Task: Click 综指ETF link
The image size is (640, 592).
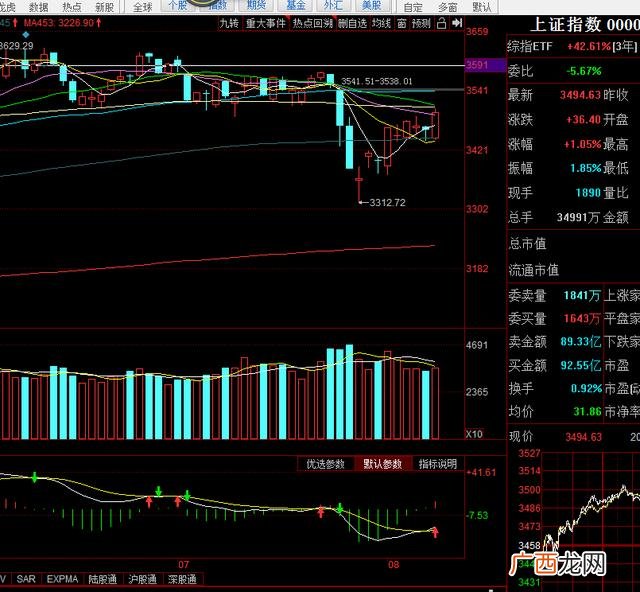Action: 530,47
